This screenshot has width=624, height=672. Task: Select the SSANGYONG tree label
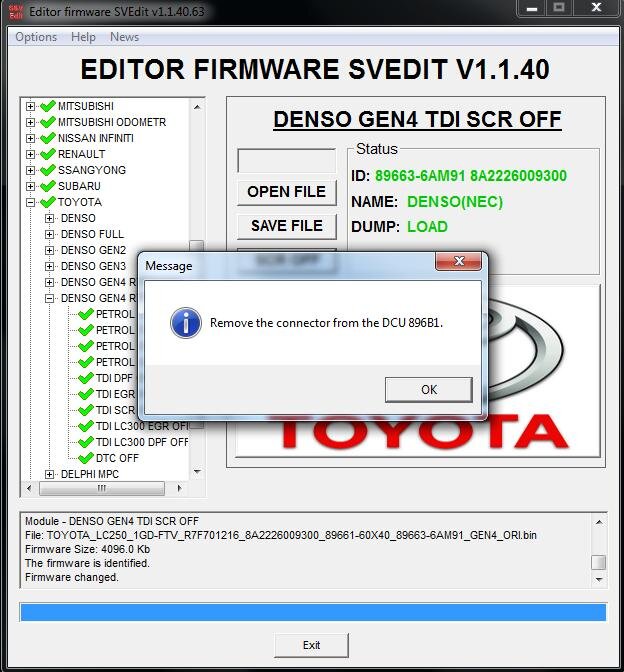point(92,170)
